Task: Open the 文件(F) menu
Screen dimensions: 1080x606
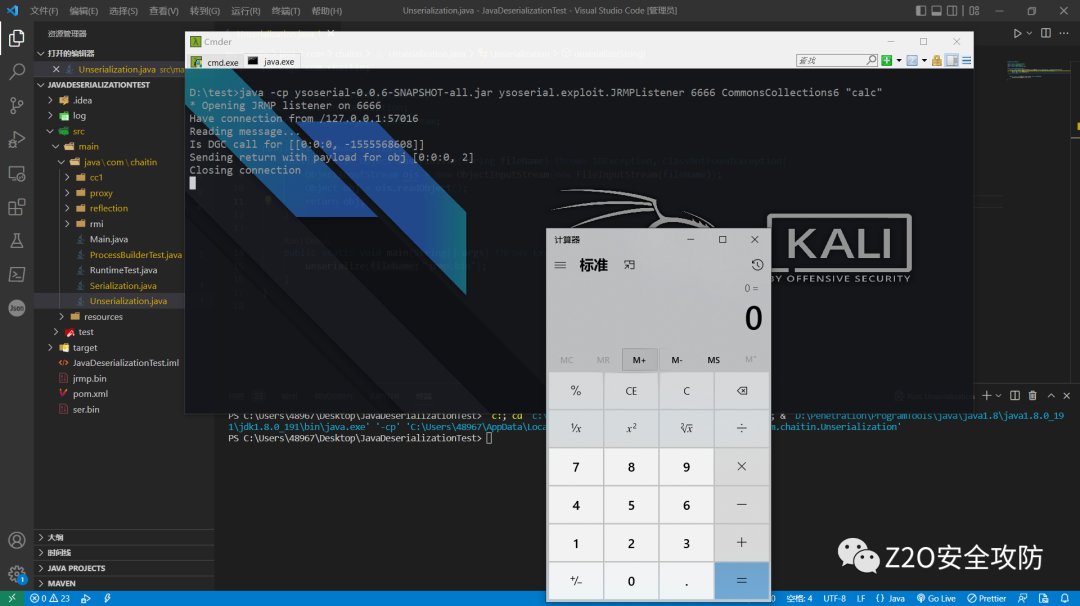Action: point(44,11)
